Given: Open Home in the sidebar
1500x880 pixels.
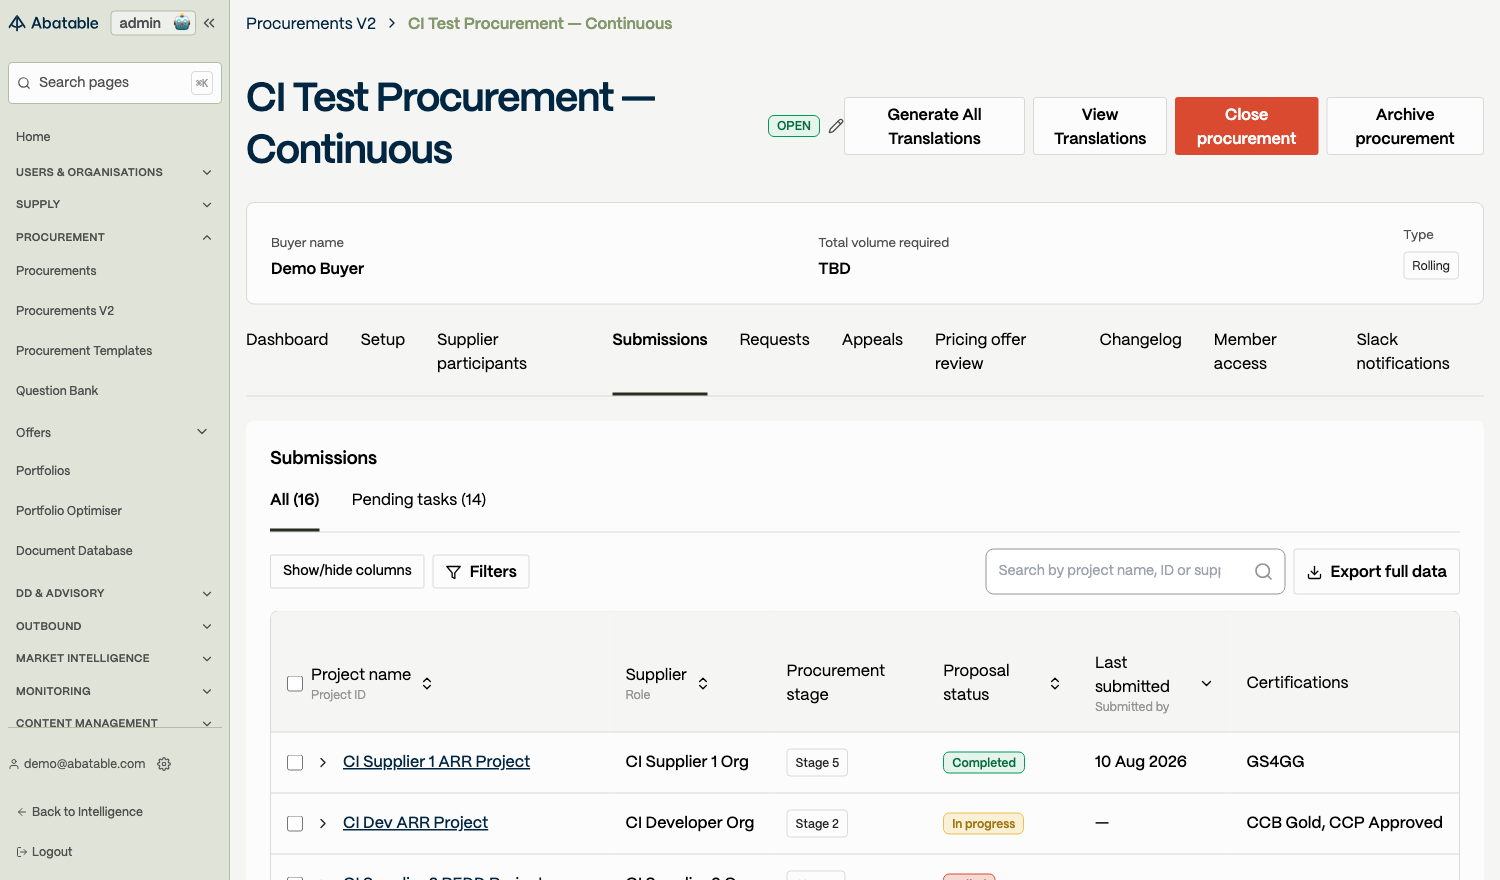Looking at the screenshot, I should (x=33, y=137).
